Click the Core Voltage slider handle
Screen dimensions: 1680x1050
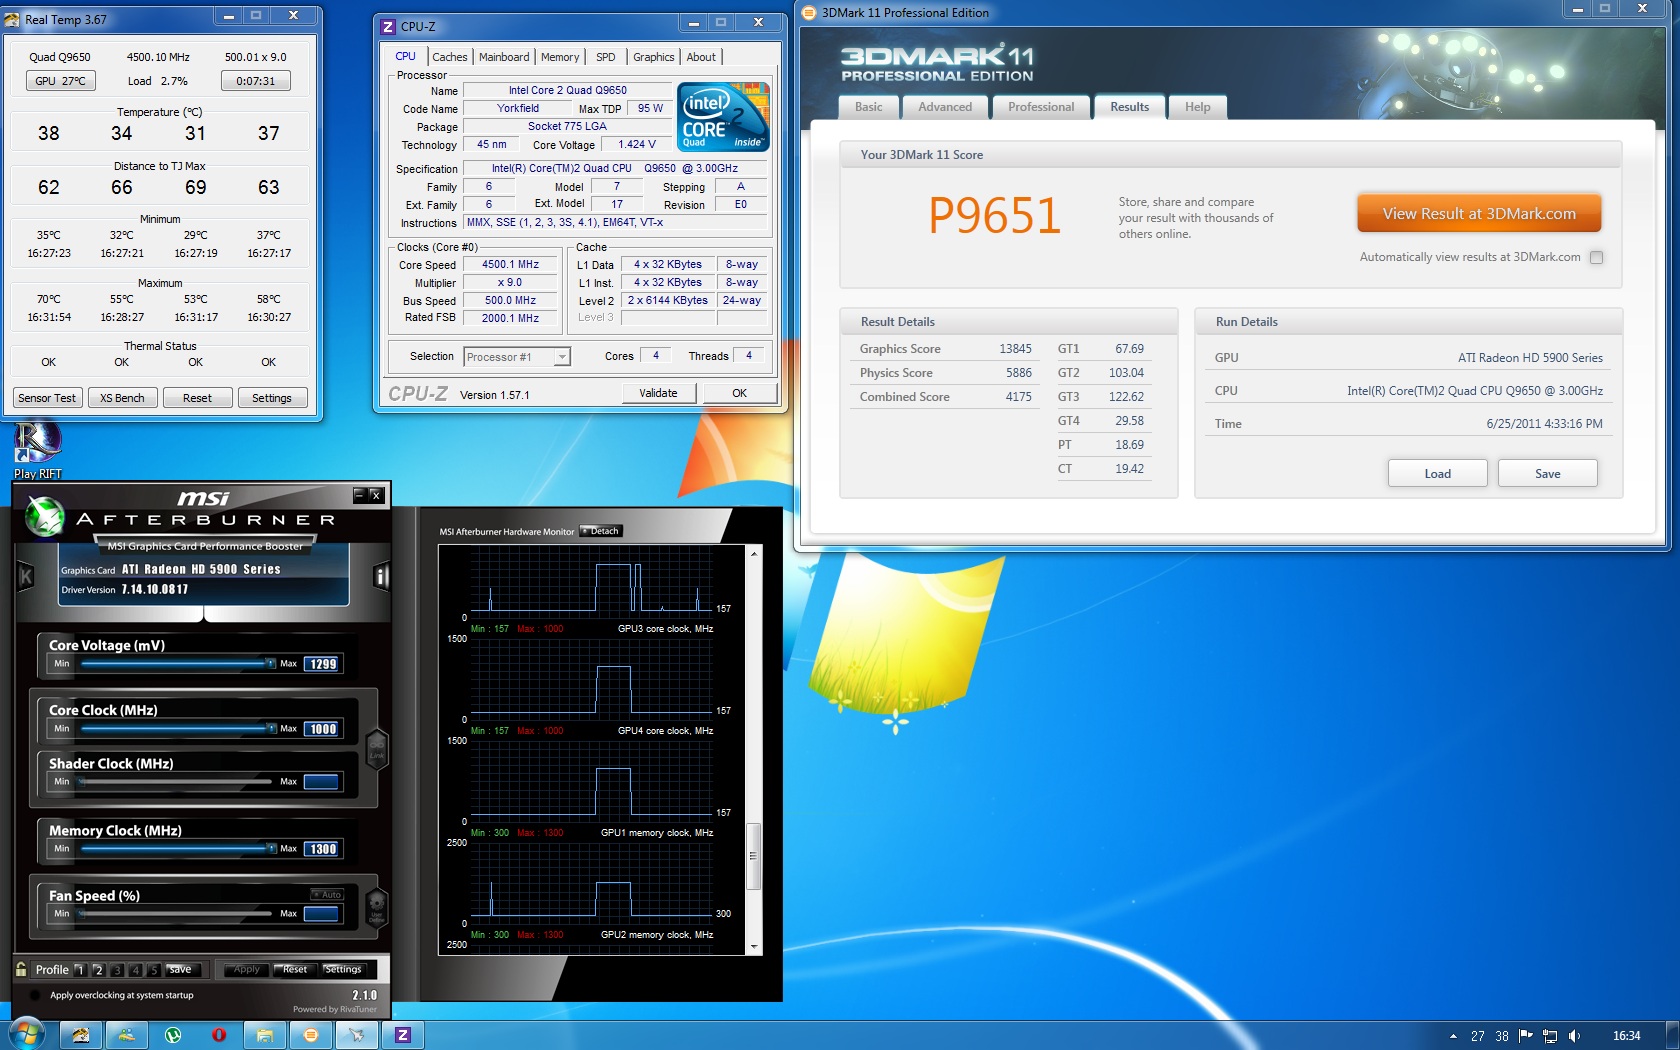tap(270, 663)
